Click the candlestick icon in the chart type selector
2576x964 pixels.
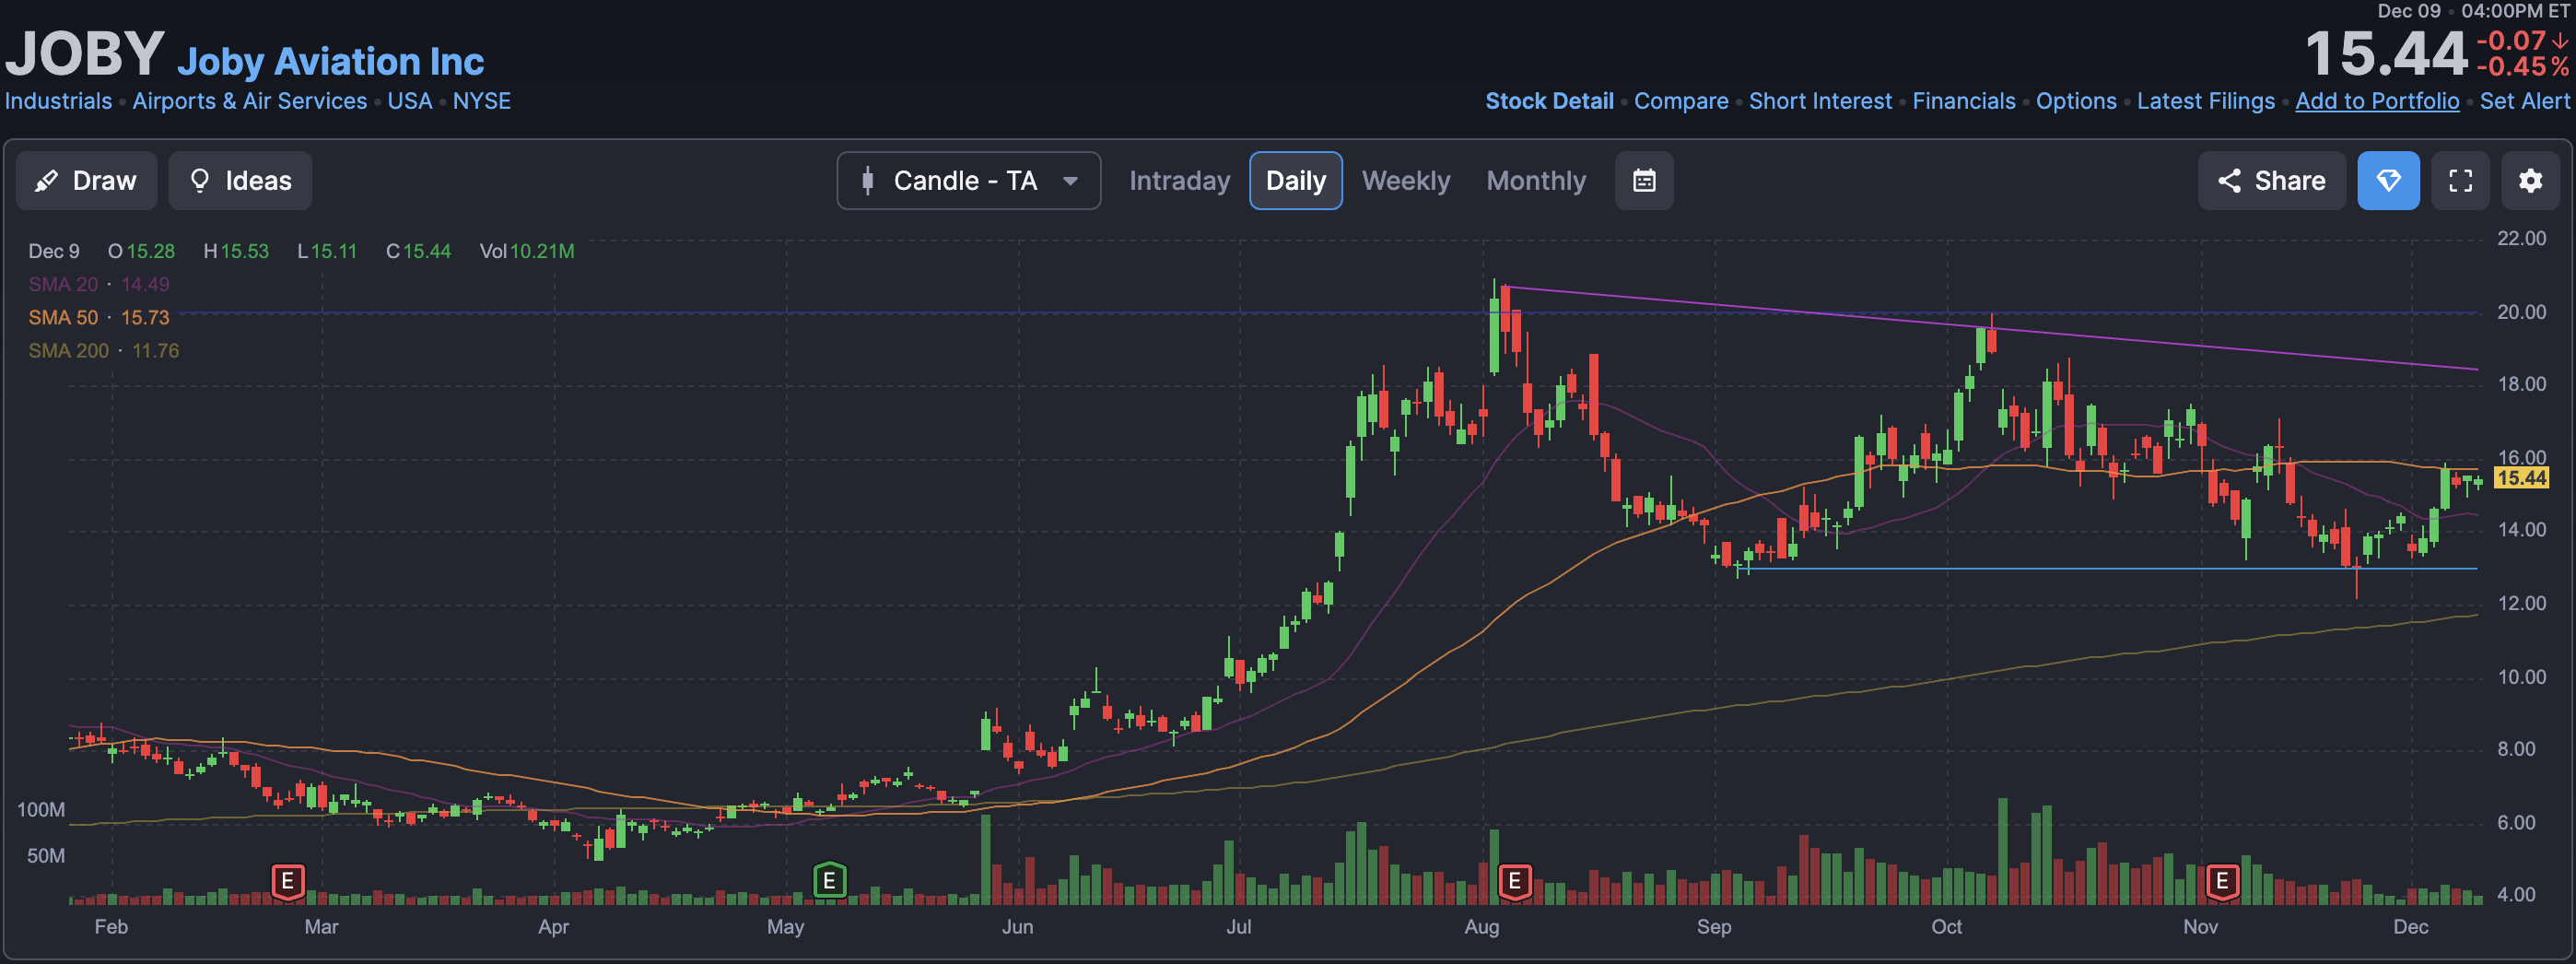pyautogui.click(x=868, y=181)
